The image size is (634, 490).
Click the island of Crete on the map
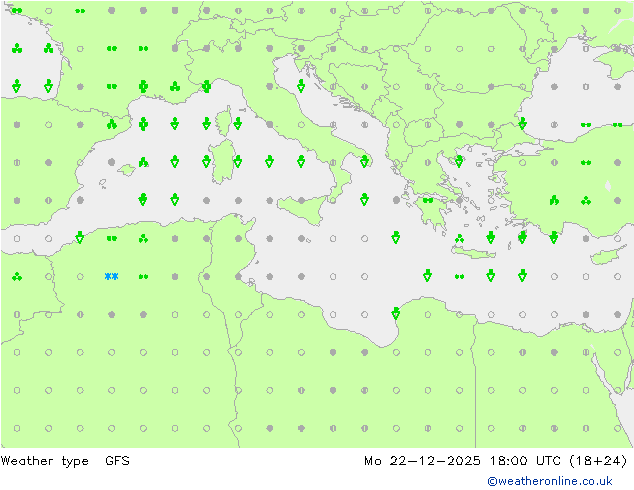pyautogui.click(x=473, y=252)
